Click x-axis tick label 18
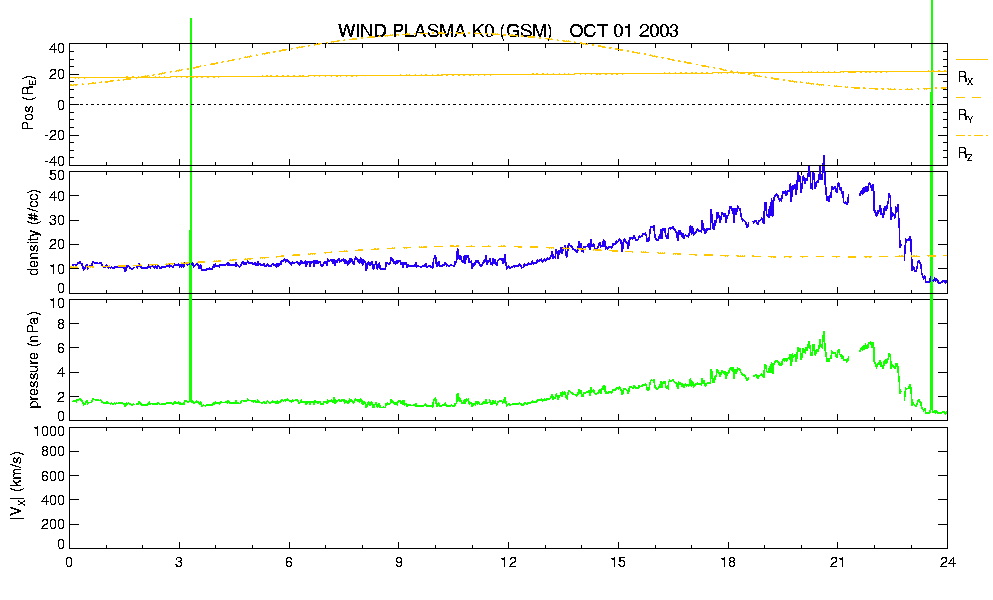This screenshot has height=600, width=993. coord(728,562)
